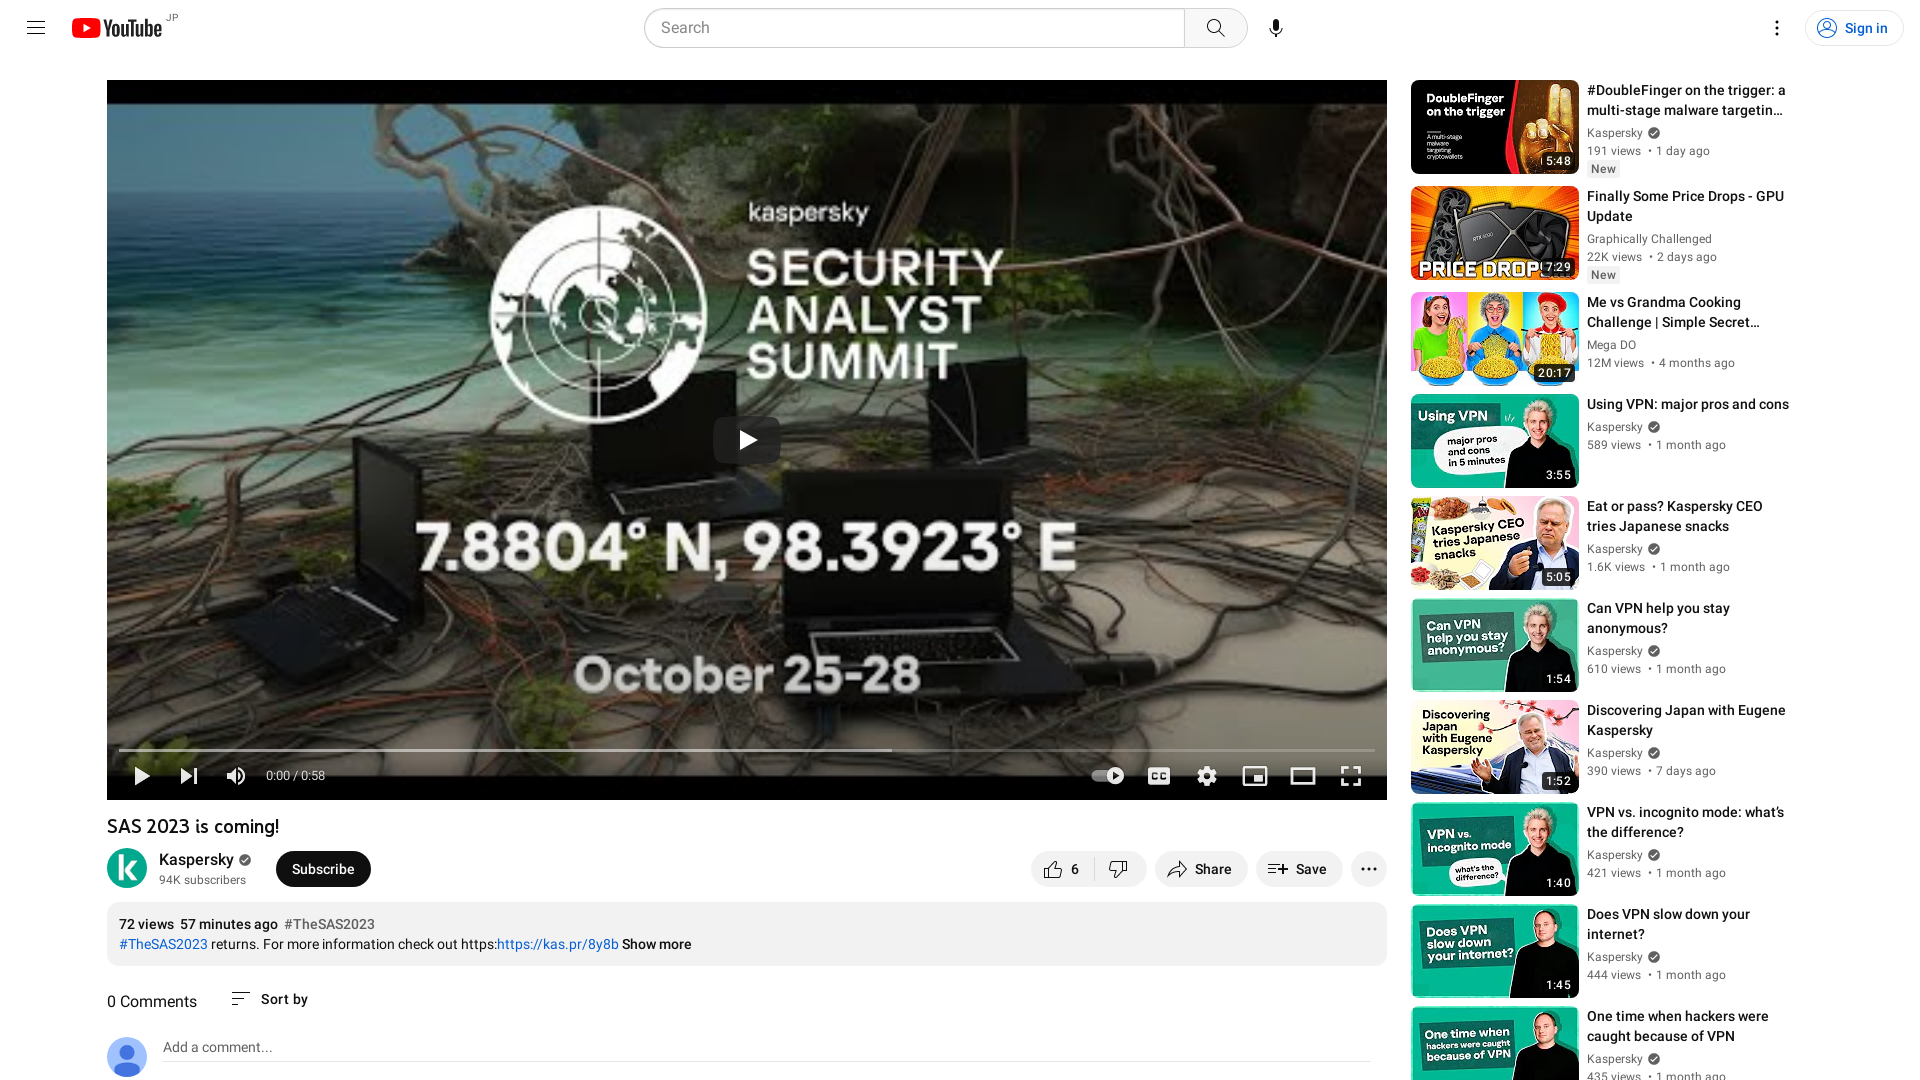
Task: Click the skip next track icon
Action: [189, 775]
